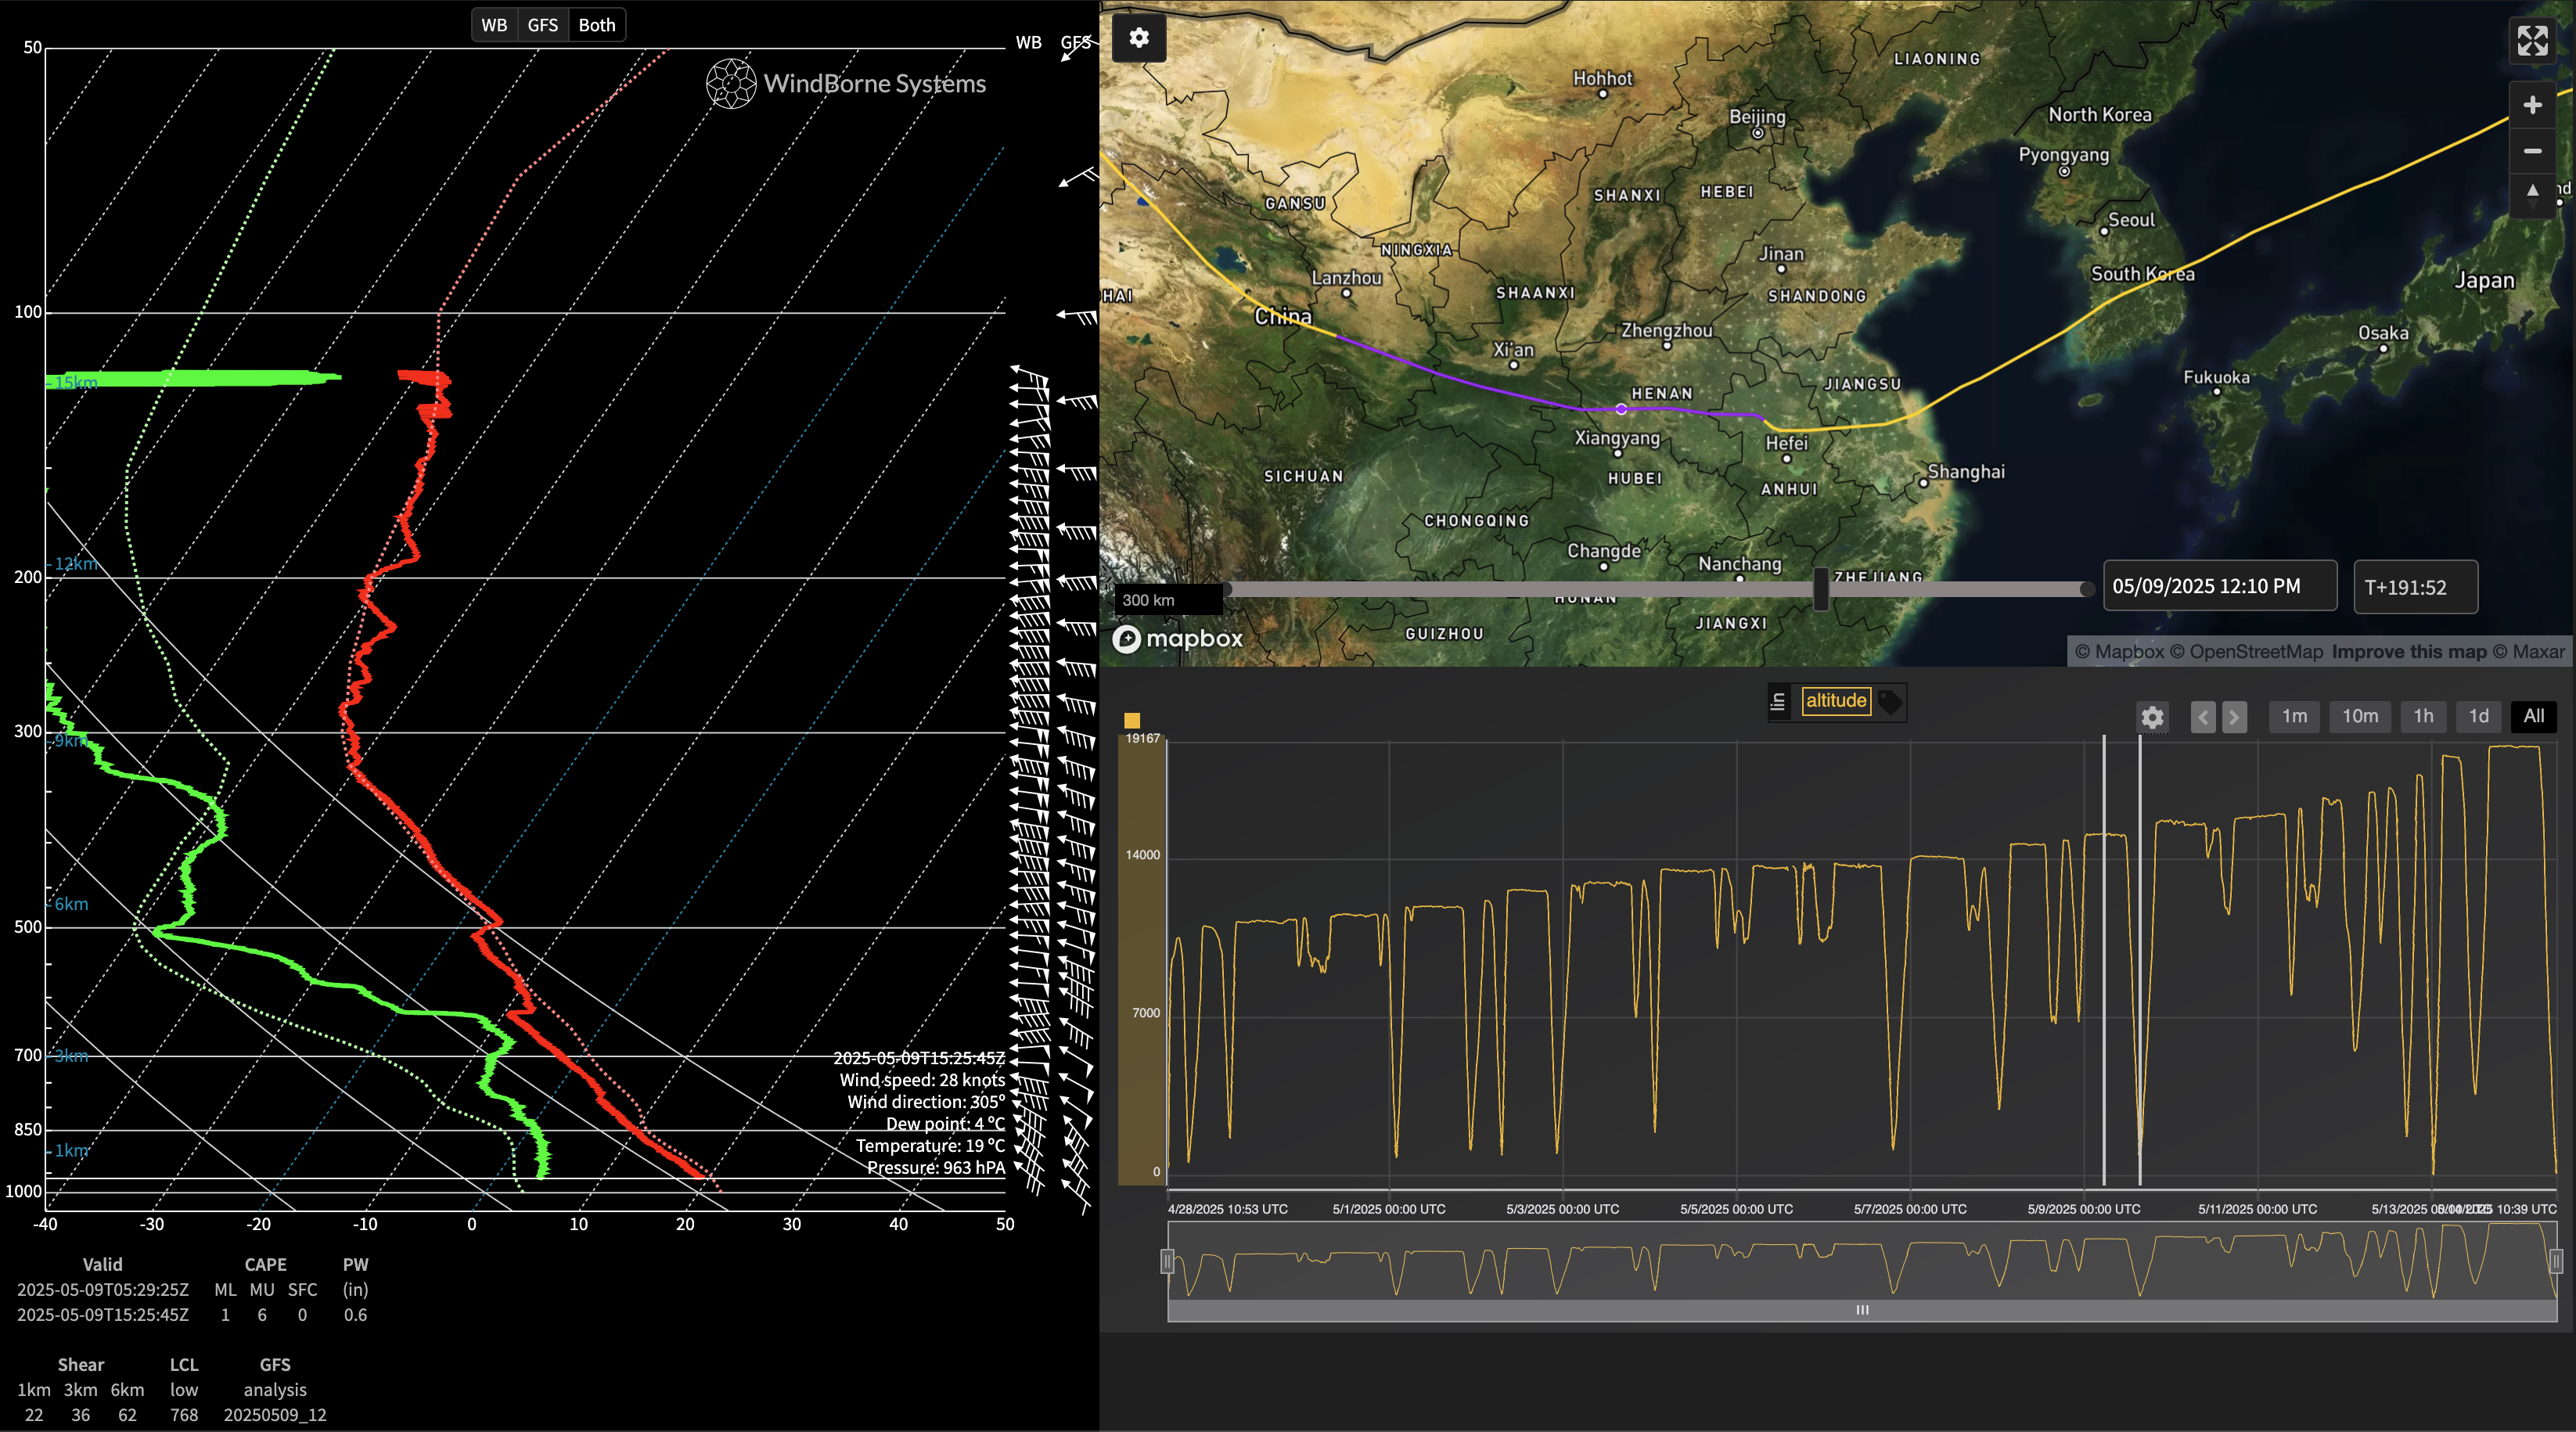Select the WB sounding source
This screenshot has width=2576, height=1432.
(x=494, y=25)
